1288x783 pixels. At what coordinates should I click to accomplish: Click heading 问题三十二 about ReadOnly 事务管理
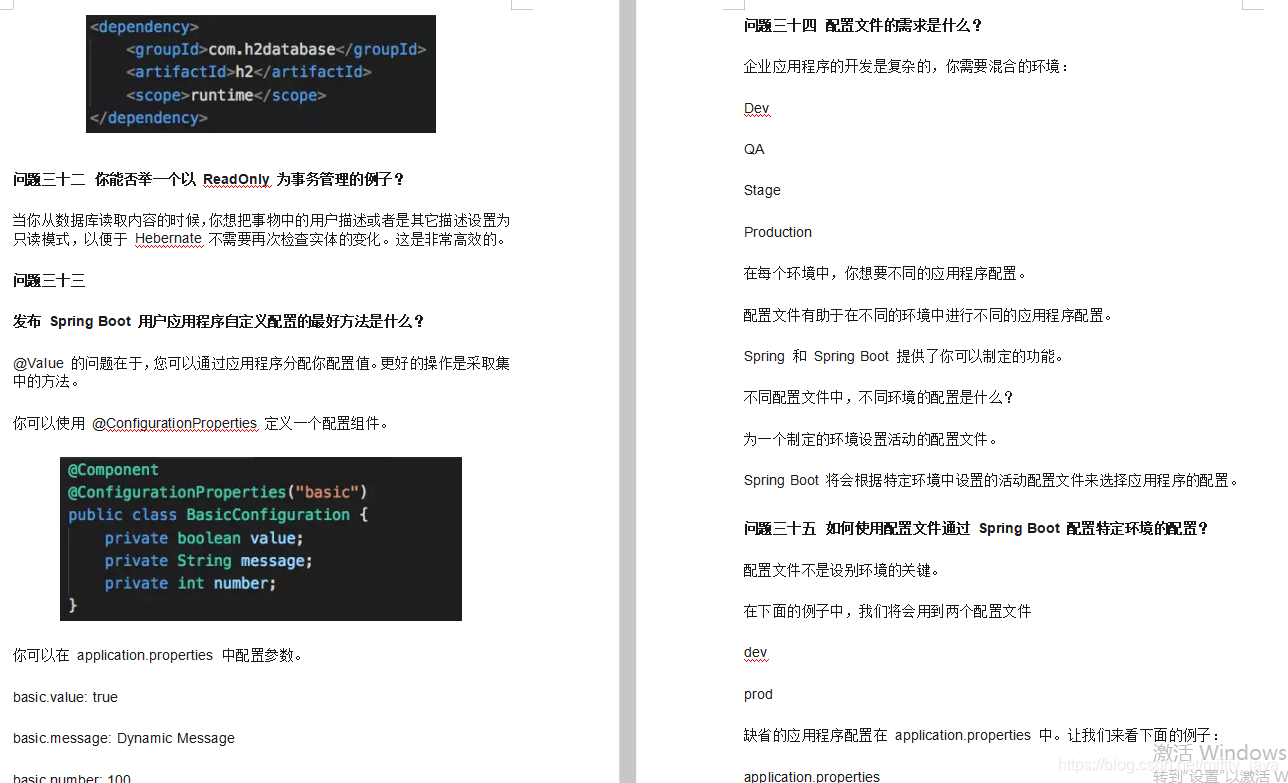tap(209, 180)
